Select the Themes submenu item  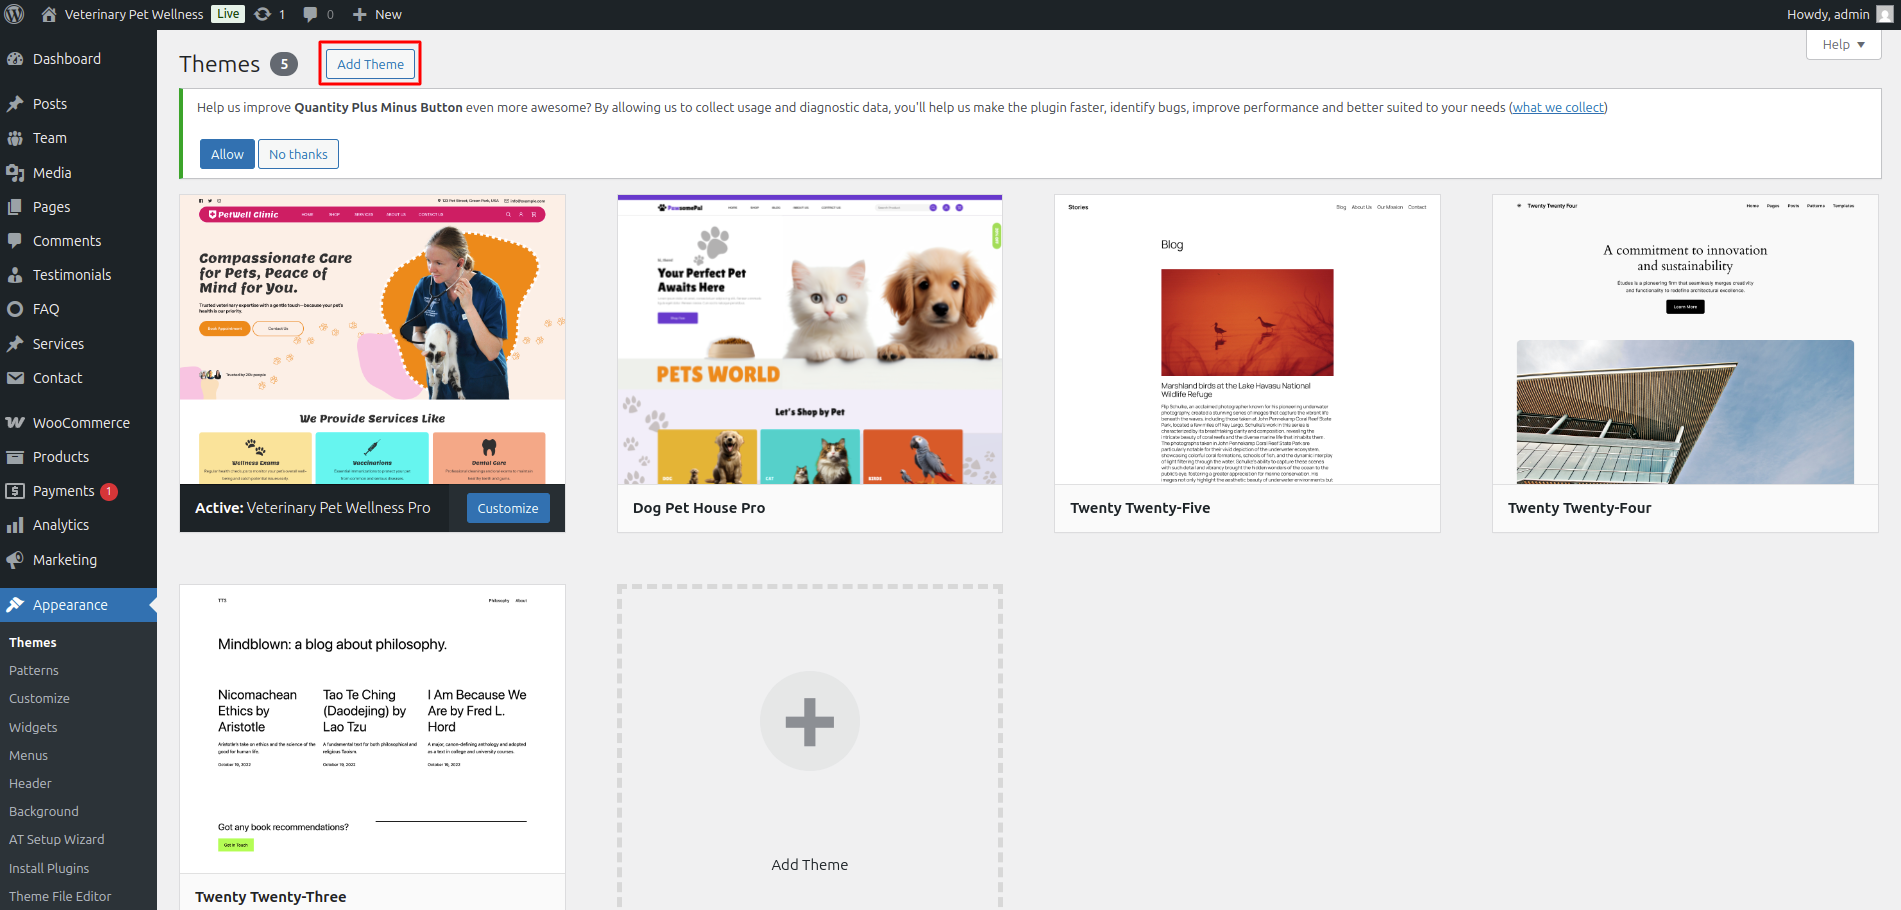(x=33, y=643)
